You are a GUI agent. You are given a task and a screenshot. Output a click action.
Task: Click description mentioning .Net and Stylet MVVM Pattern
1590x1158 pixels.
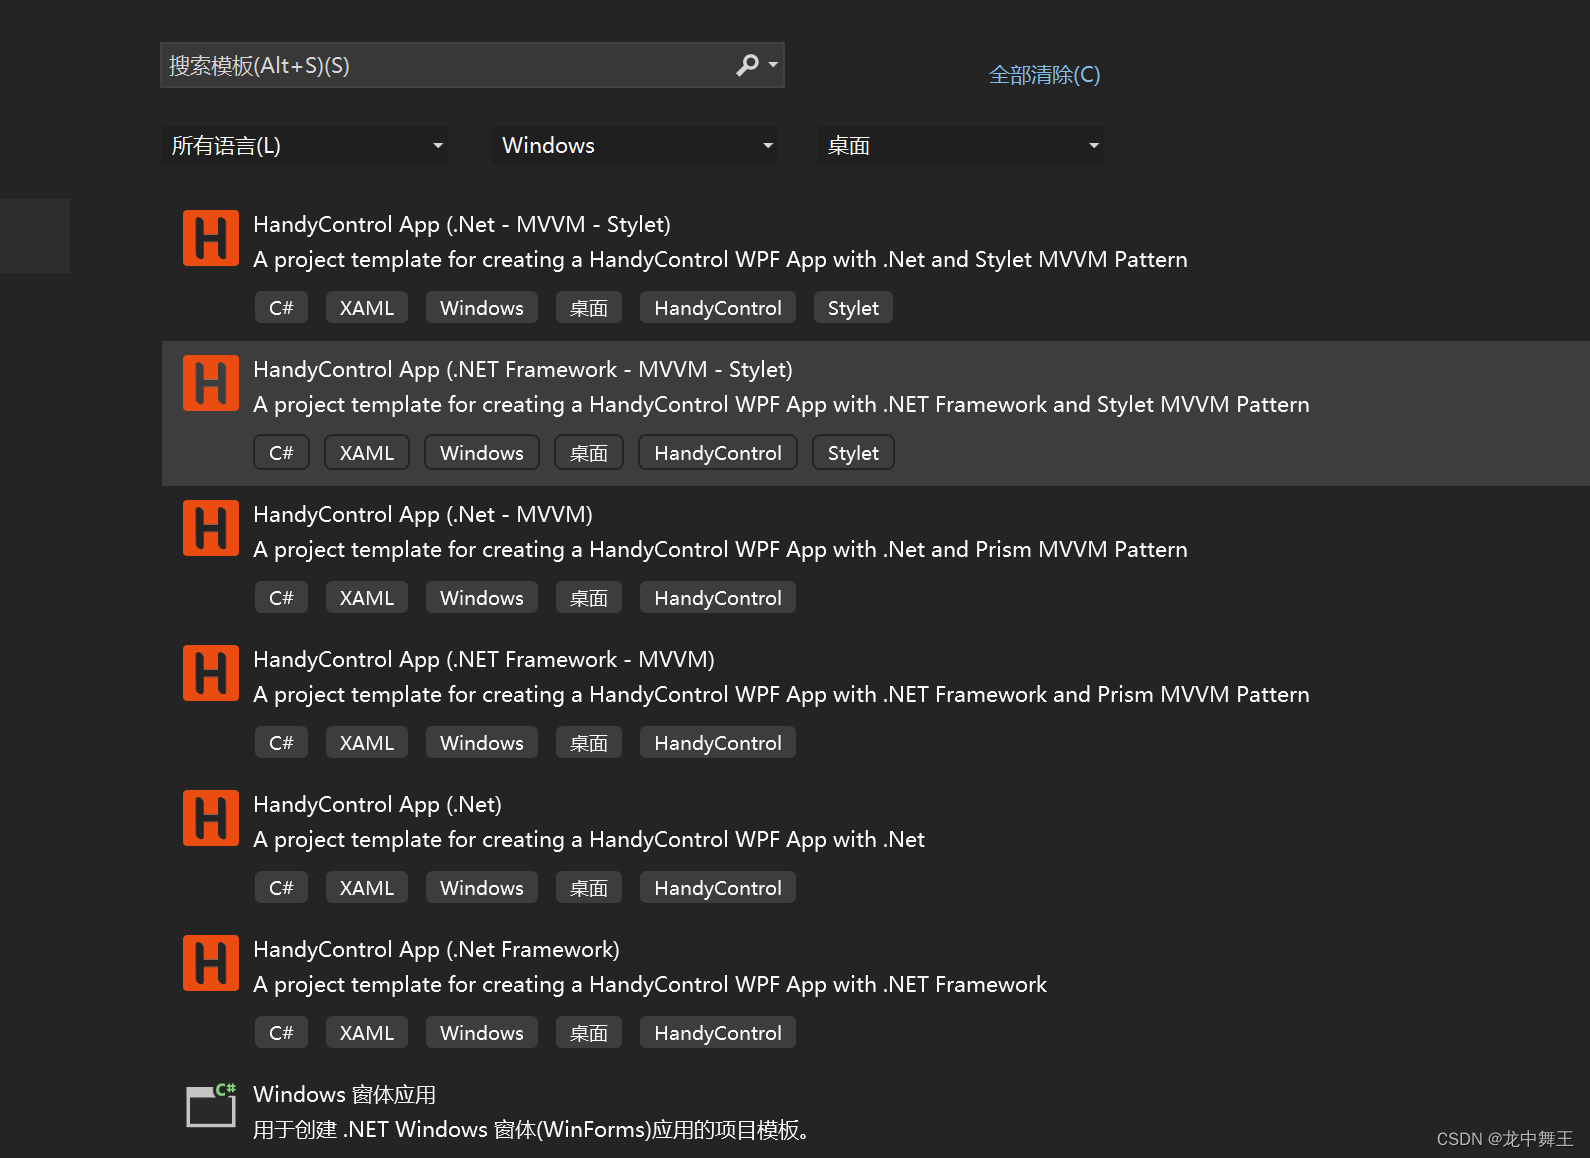[720, 260]
